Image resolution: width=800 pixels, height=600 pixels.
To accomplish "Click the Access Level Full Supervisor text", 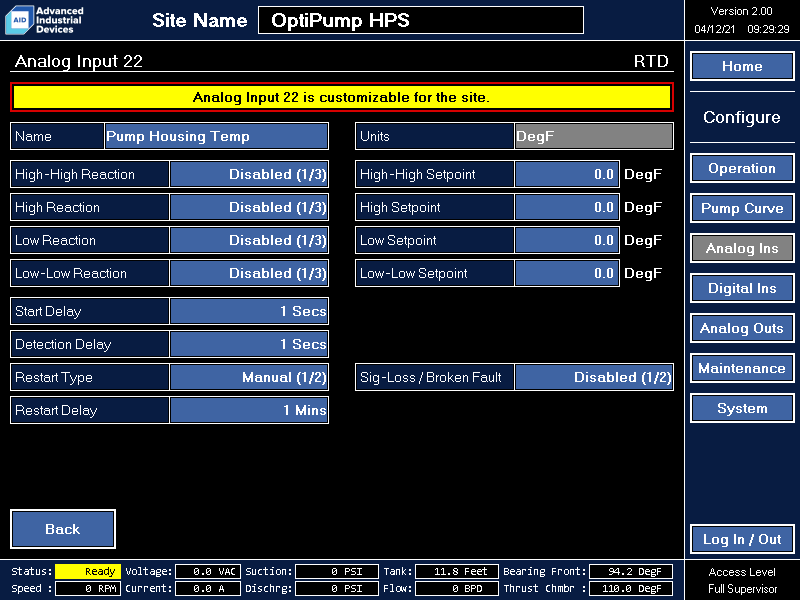I will pyautogui.click(x=742, y=580).
